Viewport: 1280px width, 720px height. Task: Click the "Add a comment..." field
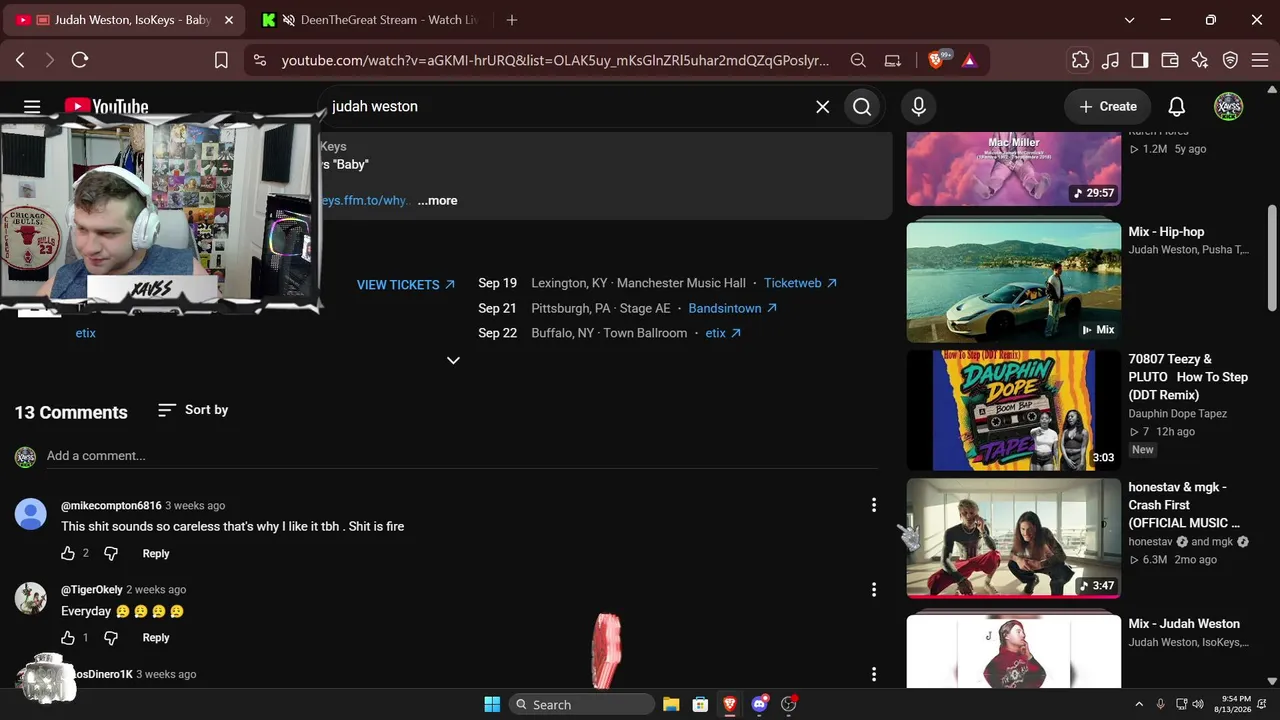click(x=462, y=456)
